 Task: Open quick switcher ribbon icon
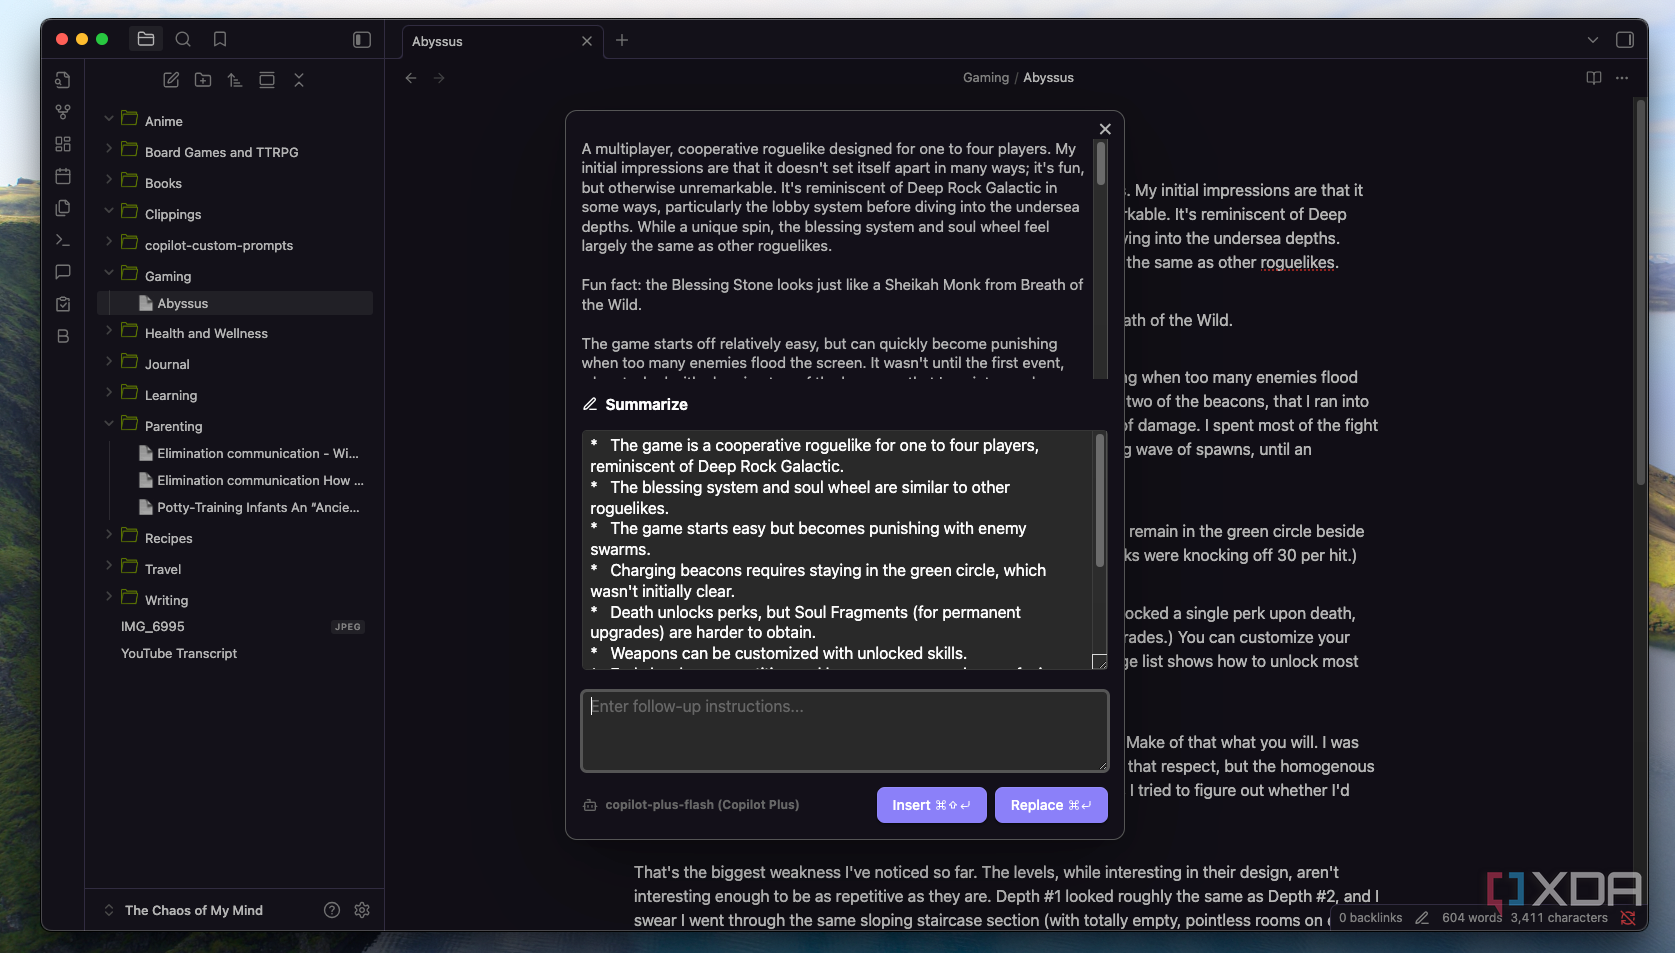[x=63, y=80]
